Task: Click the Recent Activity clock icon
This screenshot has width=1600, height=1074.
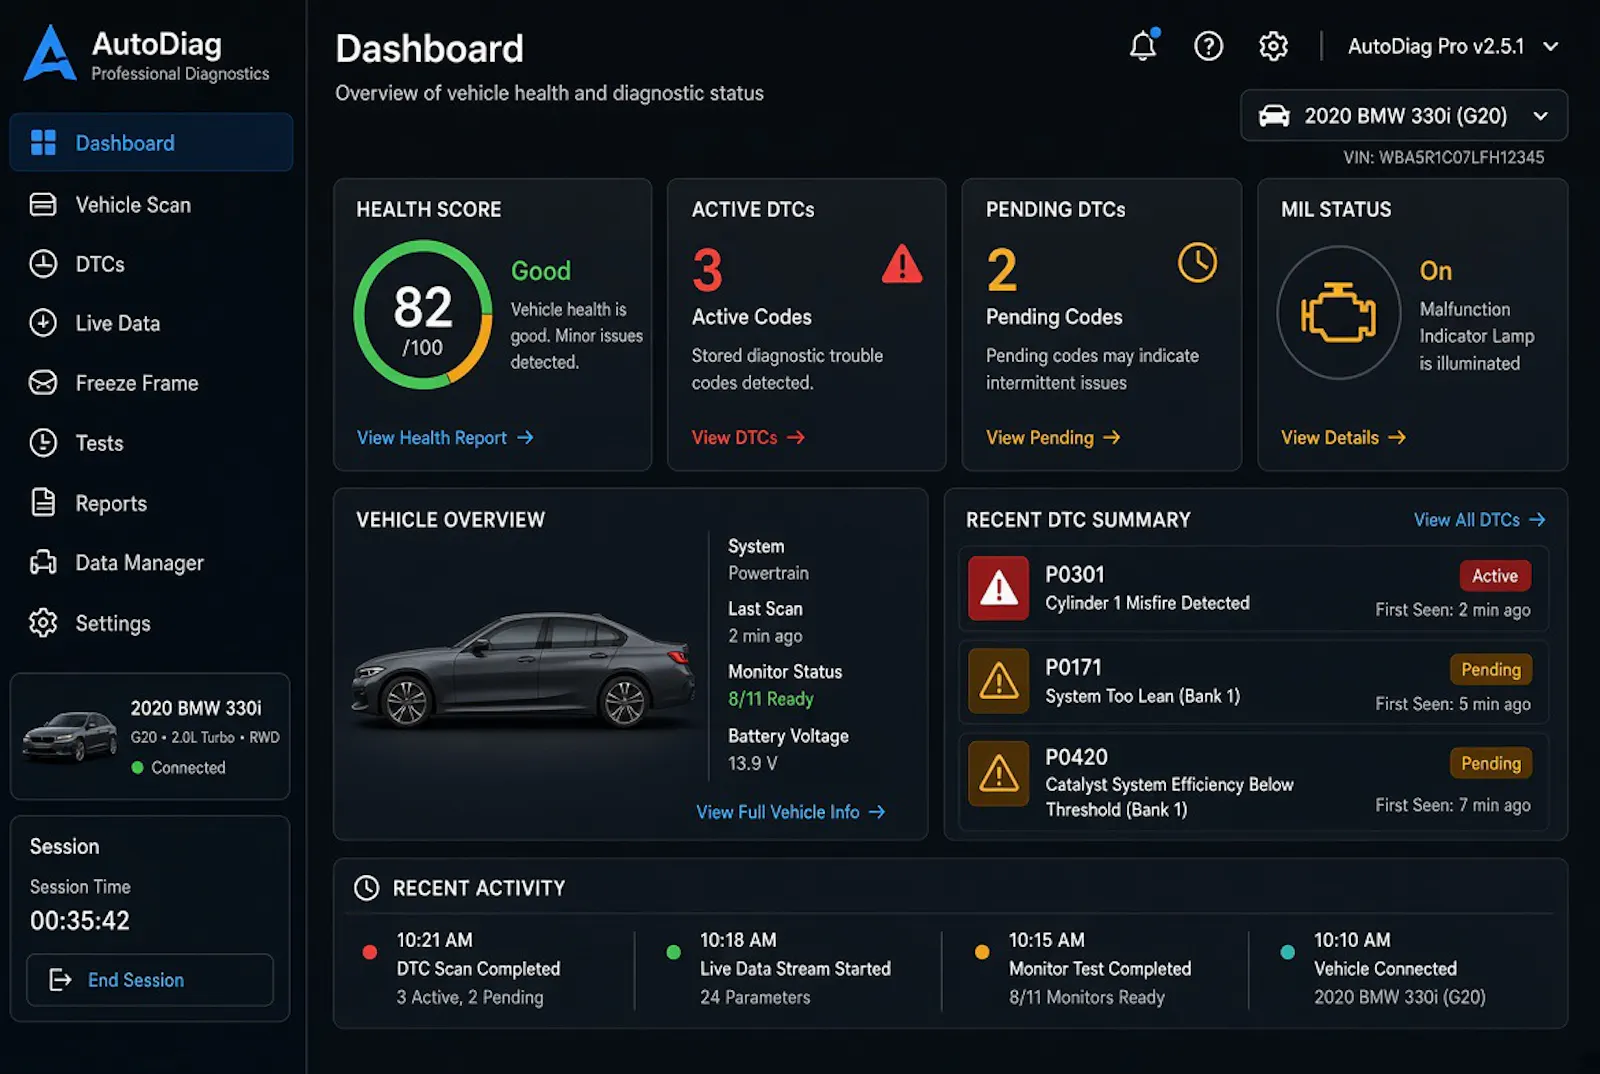Action: click(367, 888)
